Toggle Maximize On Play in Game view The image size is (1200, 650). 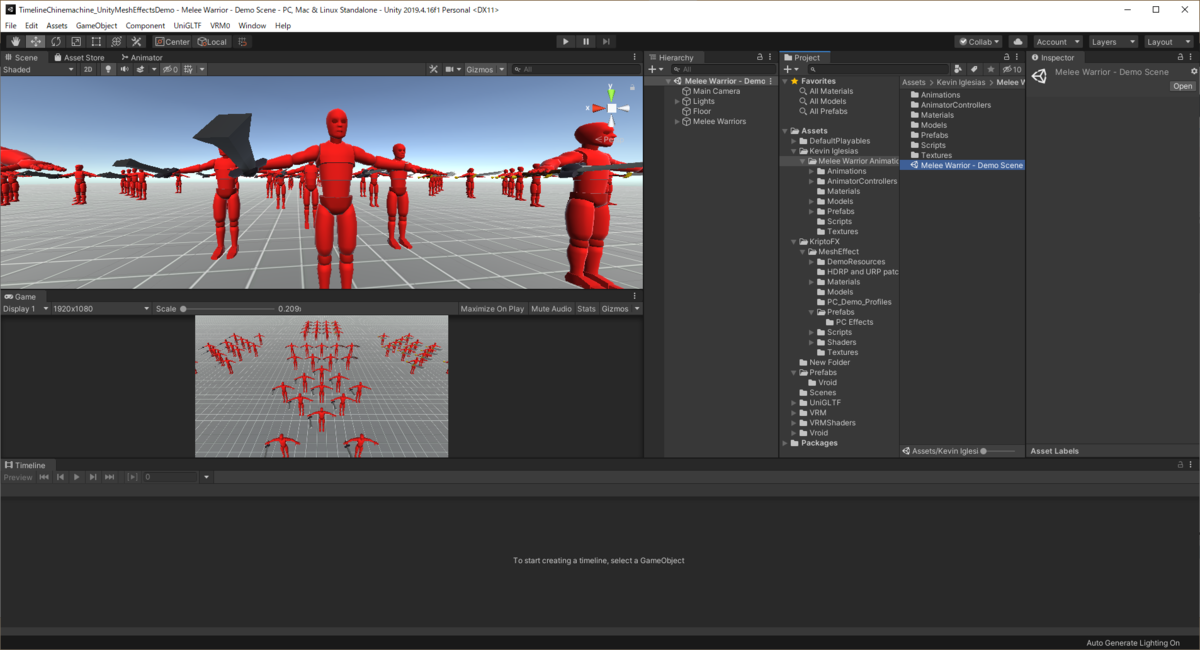(492, 309)
